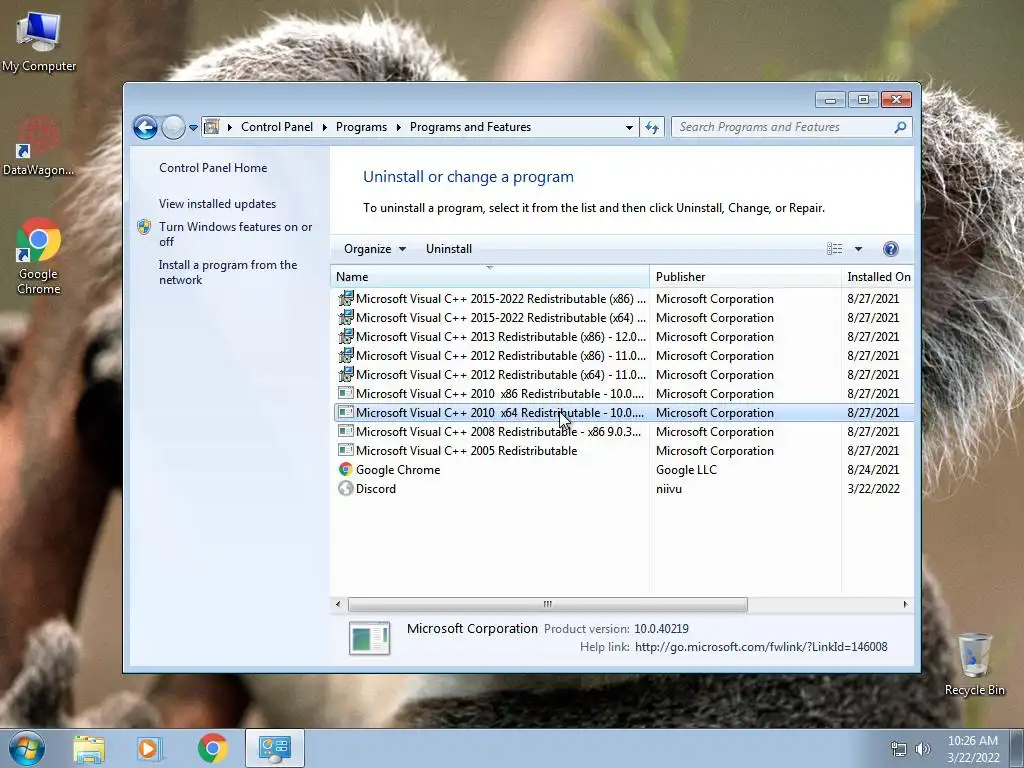This screenshot has height=768, width=1024.
Task: Open Turn Windows features on or off
Action: coord(236,234)
